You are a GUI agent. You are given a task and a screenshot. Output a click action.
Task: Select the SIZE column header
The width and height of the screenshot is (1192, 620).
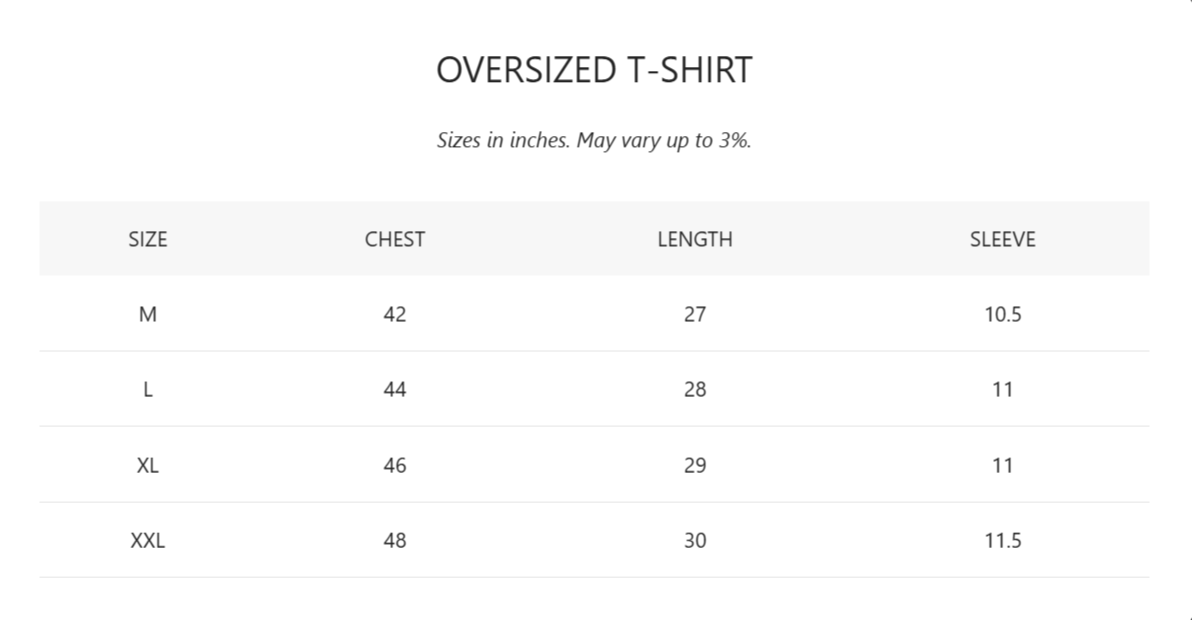click(147, 239)
